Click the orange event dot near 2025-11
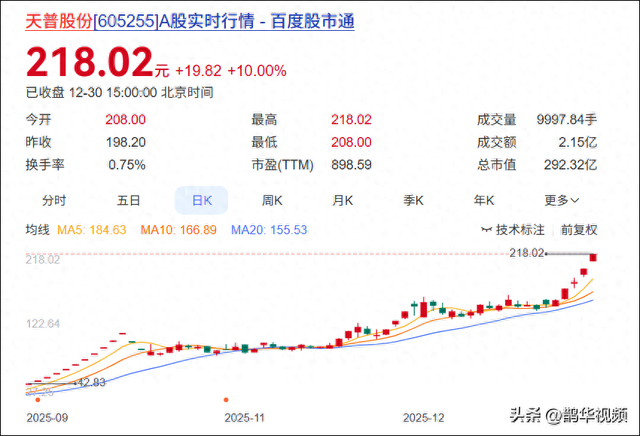640x436 pixels. tap(226, 400)
